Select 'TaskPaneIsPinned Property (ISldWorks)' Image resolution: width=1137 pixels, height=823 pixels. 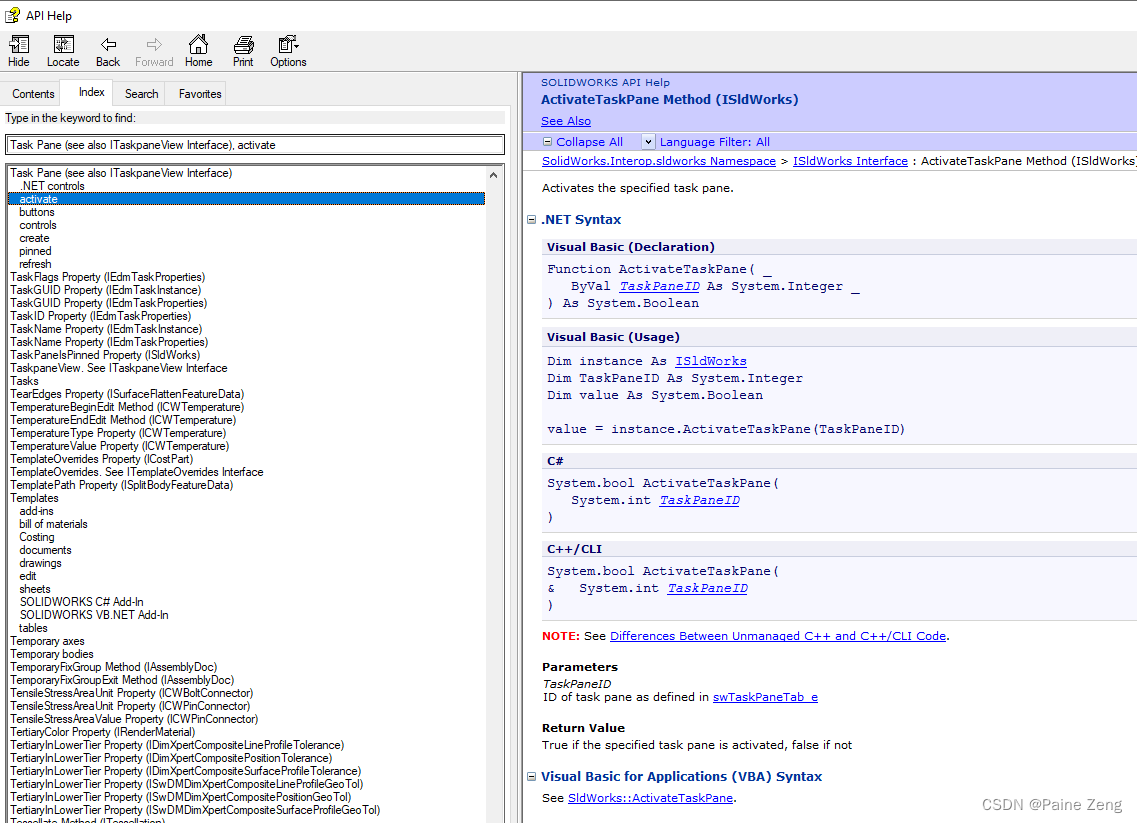point(105,355)
